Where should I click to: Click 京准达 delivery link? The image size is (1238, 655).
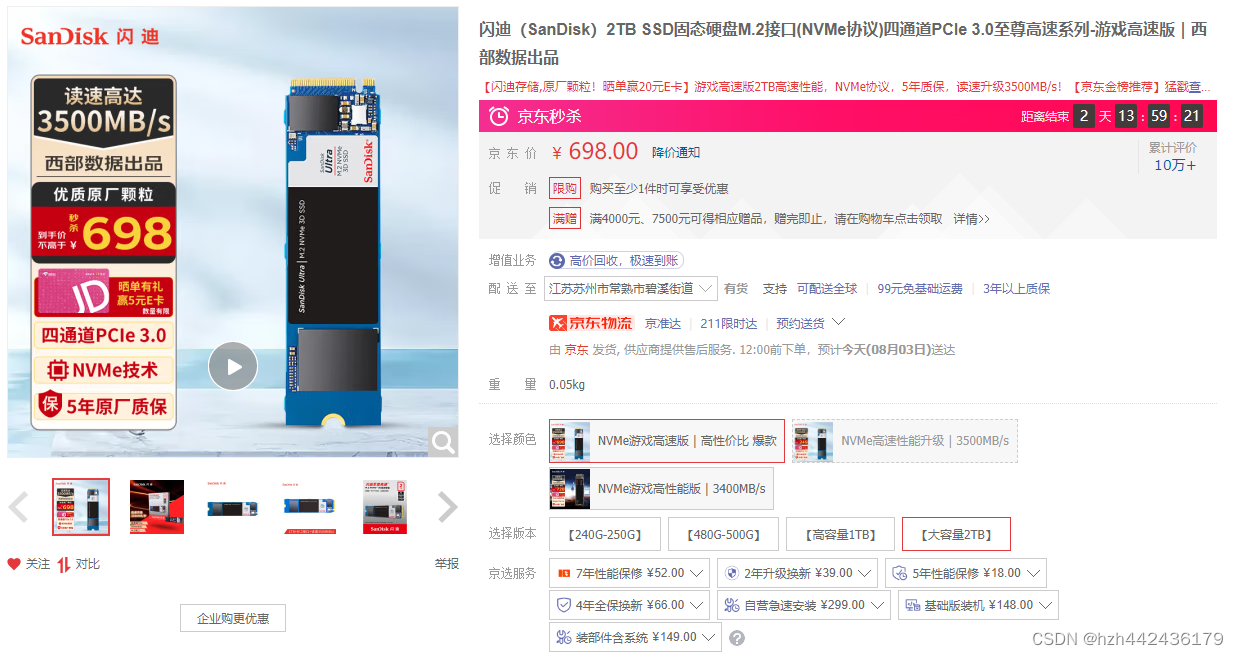tap(662, 323)
